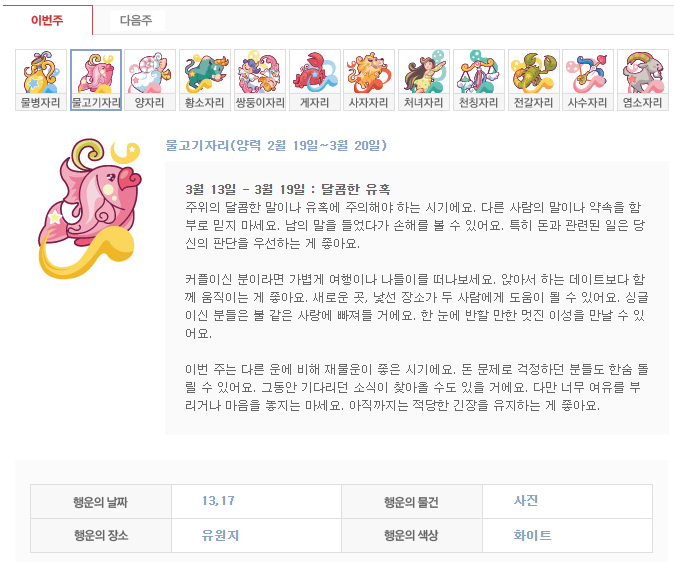Image resolution: width=674 pixels, height=566 pixels.
Task: Switch to the 다음주 tab
Action: [136, 20]
